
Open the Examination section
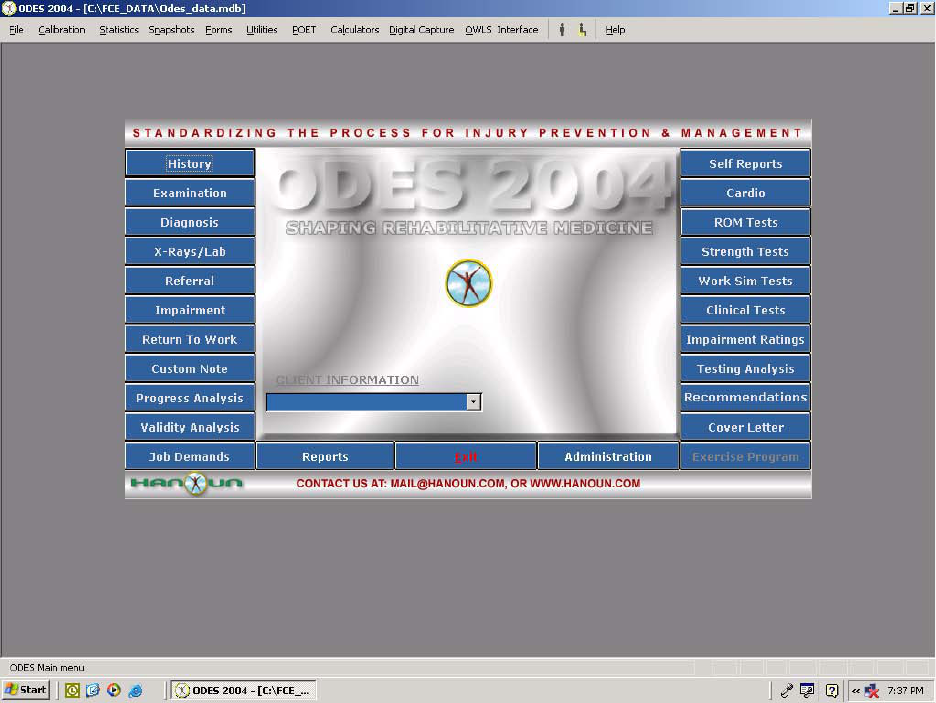click(x=190, y=193)
